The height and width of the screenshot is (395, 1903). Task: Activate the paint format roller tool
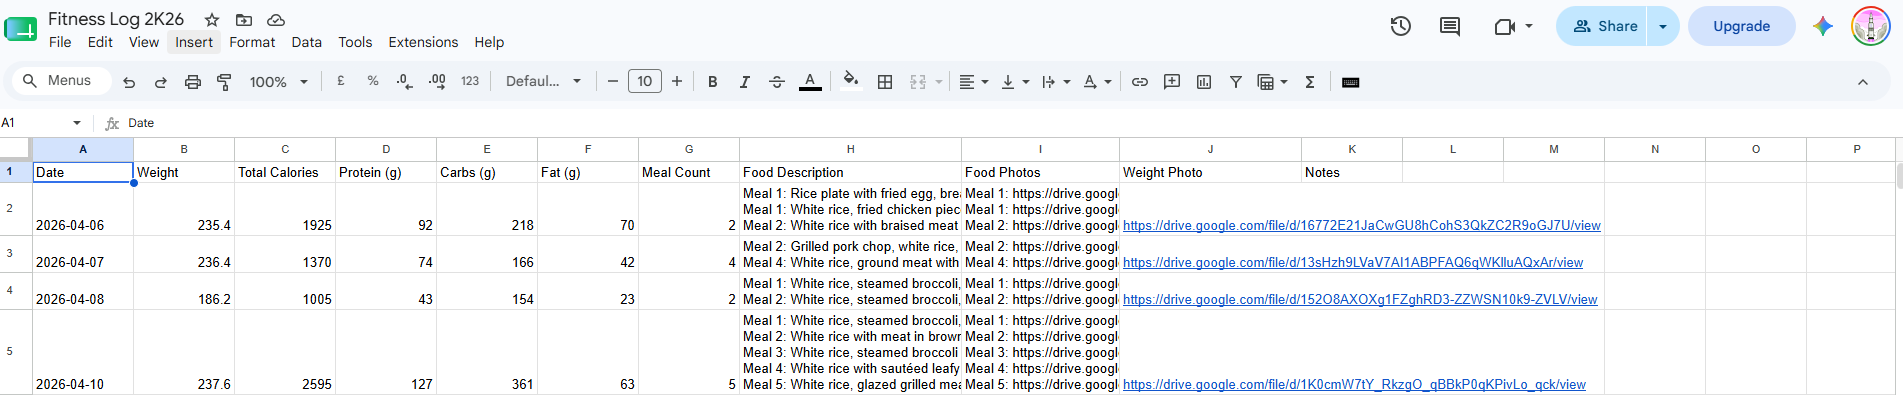tap(225, 82)
